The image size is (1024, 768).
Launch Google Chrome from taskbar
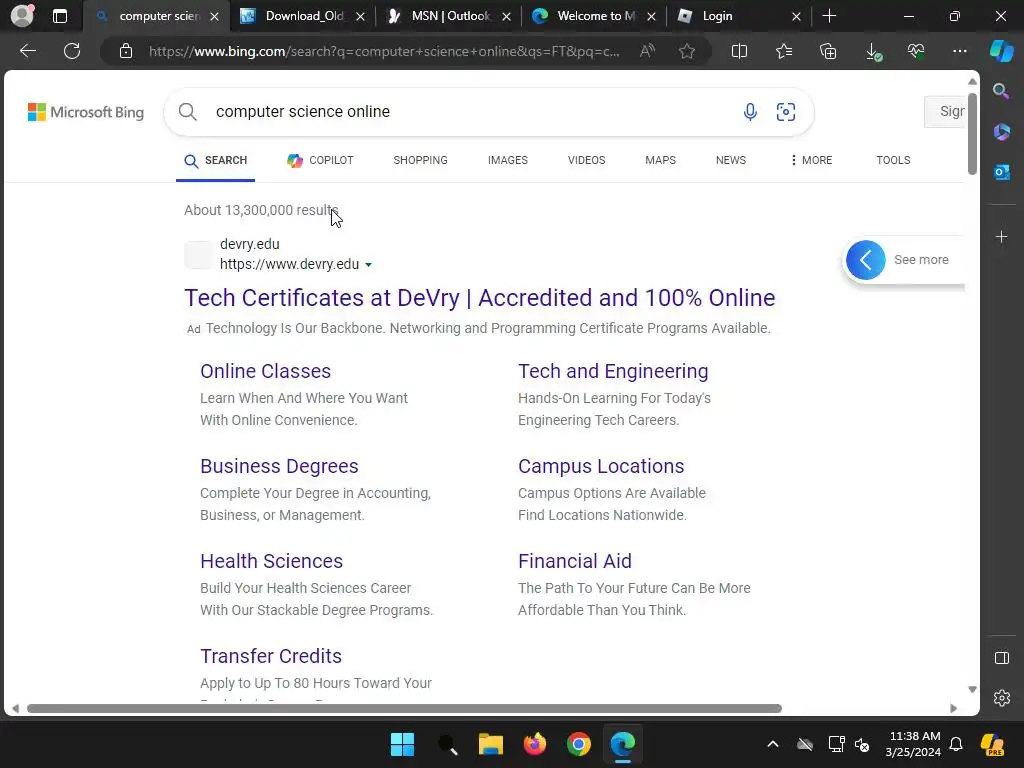tap(579, 744)
